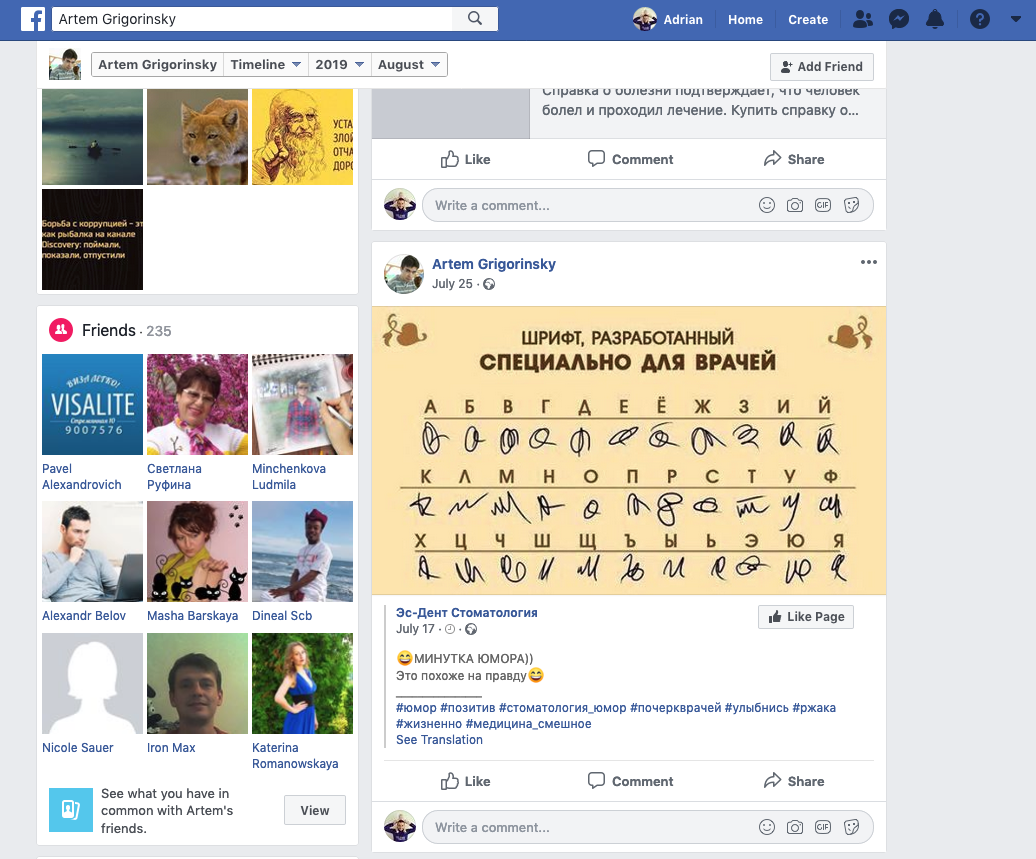Go to Home in top navigation
The image size is (1036, 859).
click(745, 19)
